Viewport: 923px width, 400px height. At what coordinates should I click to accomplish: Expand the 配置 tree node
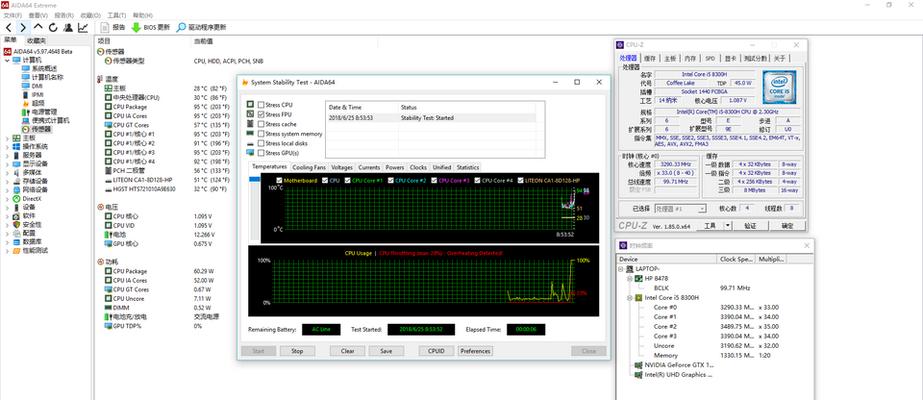[7, 234]
